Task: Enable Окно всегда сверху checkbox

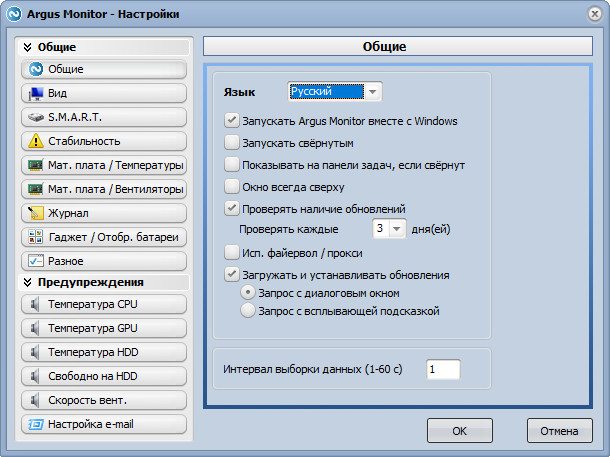Action: [x=233, y=187]
